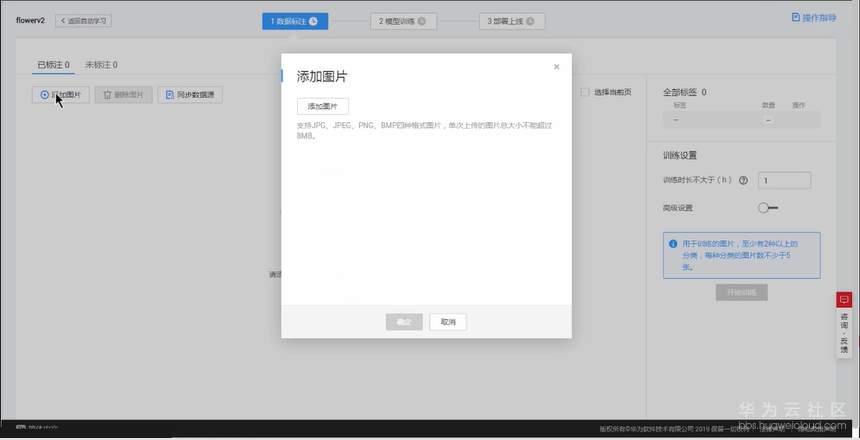Click 全部标签 0 heading
This screenshot has width=860, height=440.
pyautogui.click(x=684, y=92)
